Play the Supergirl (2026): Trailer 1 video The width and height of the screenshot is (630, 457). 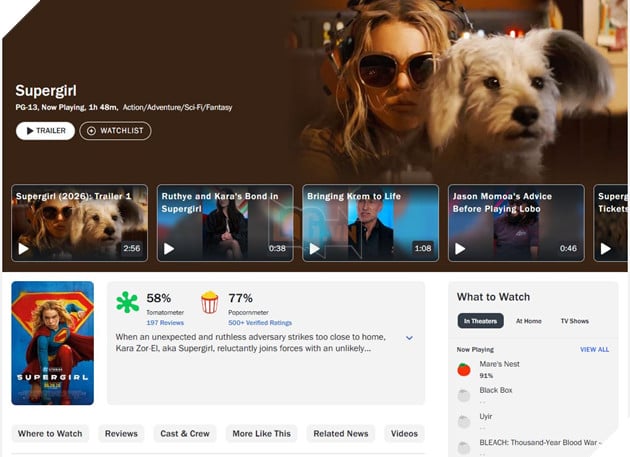click(24, 249)
